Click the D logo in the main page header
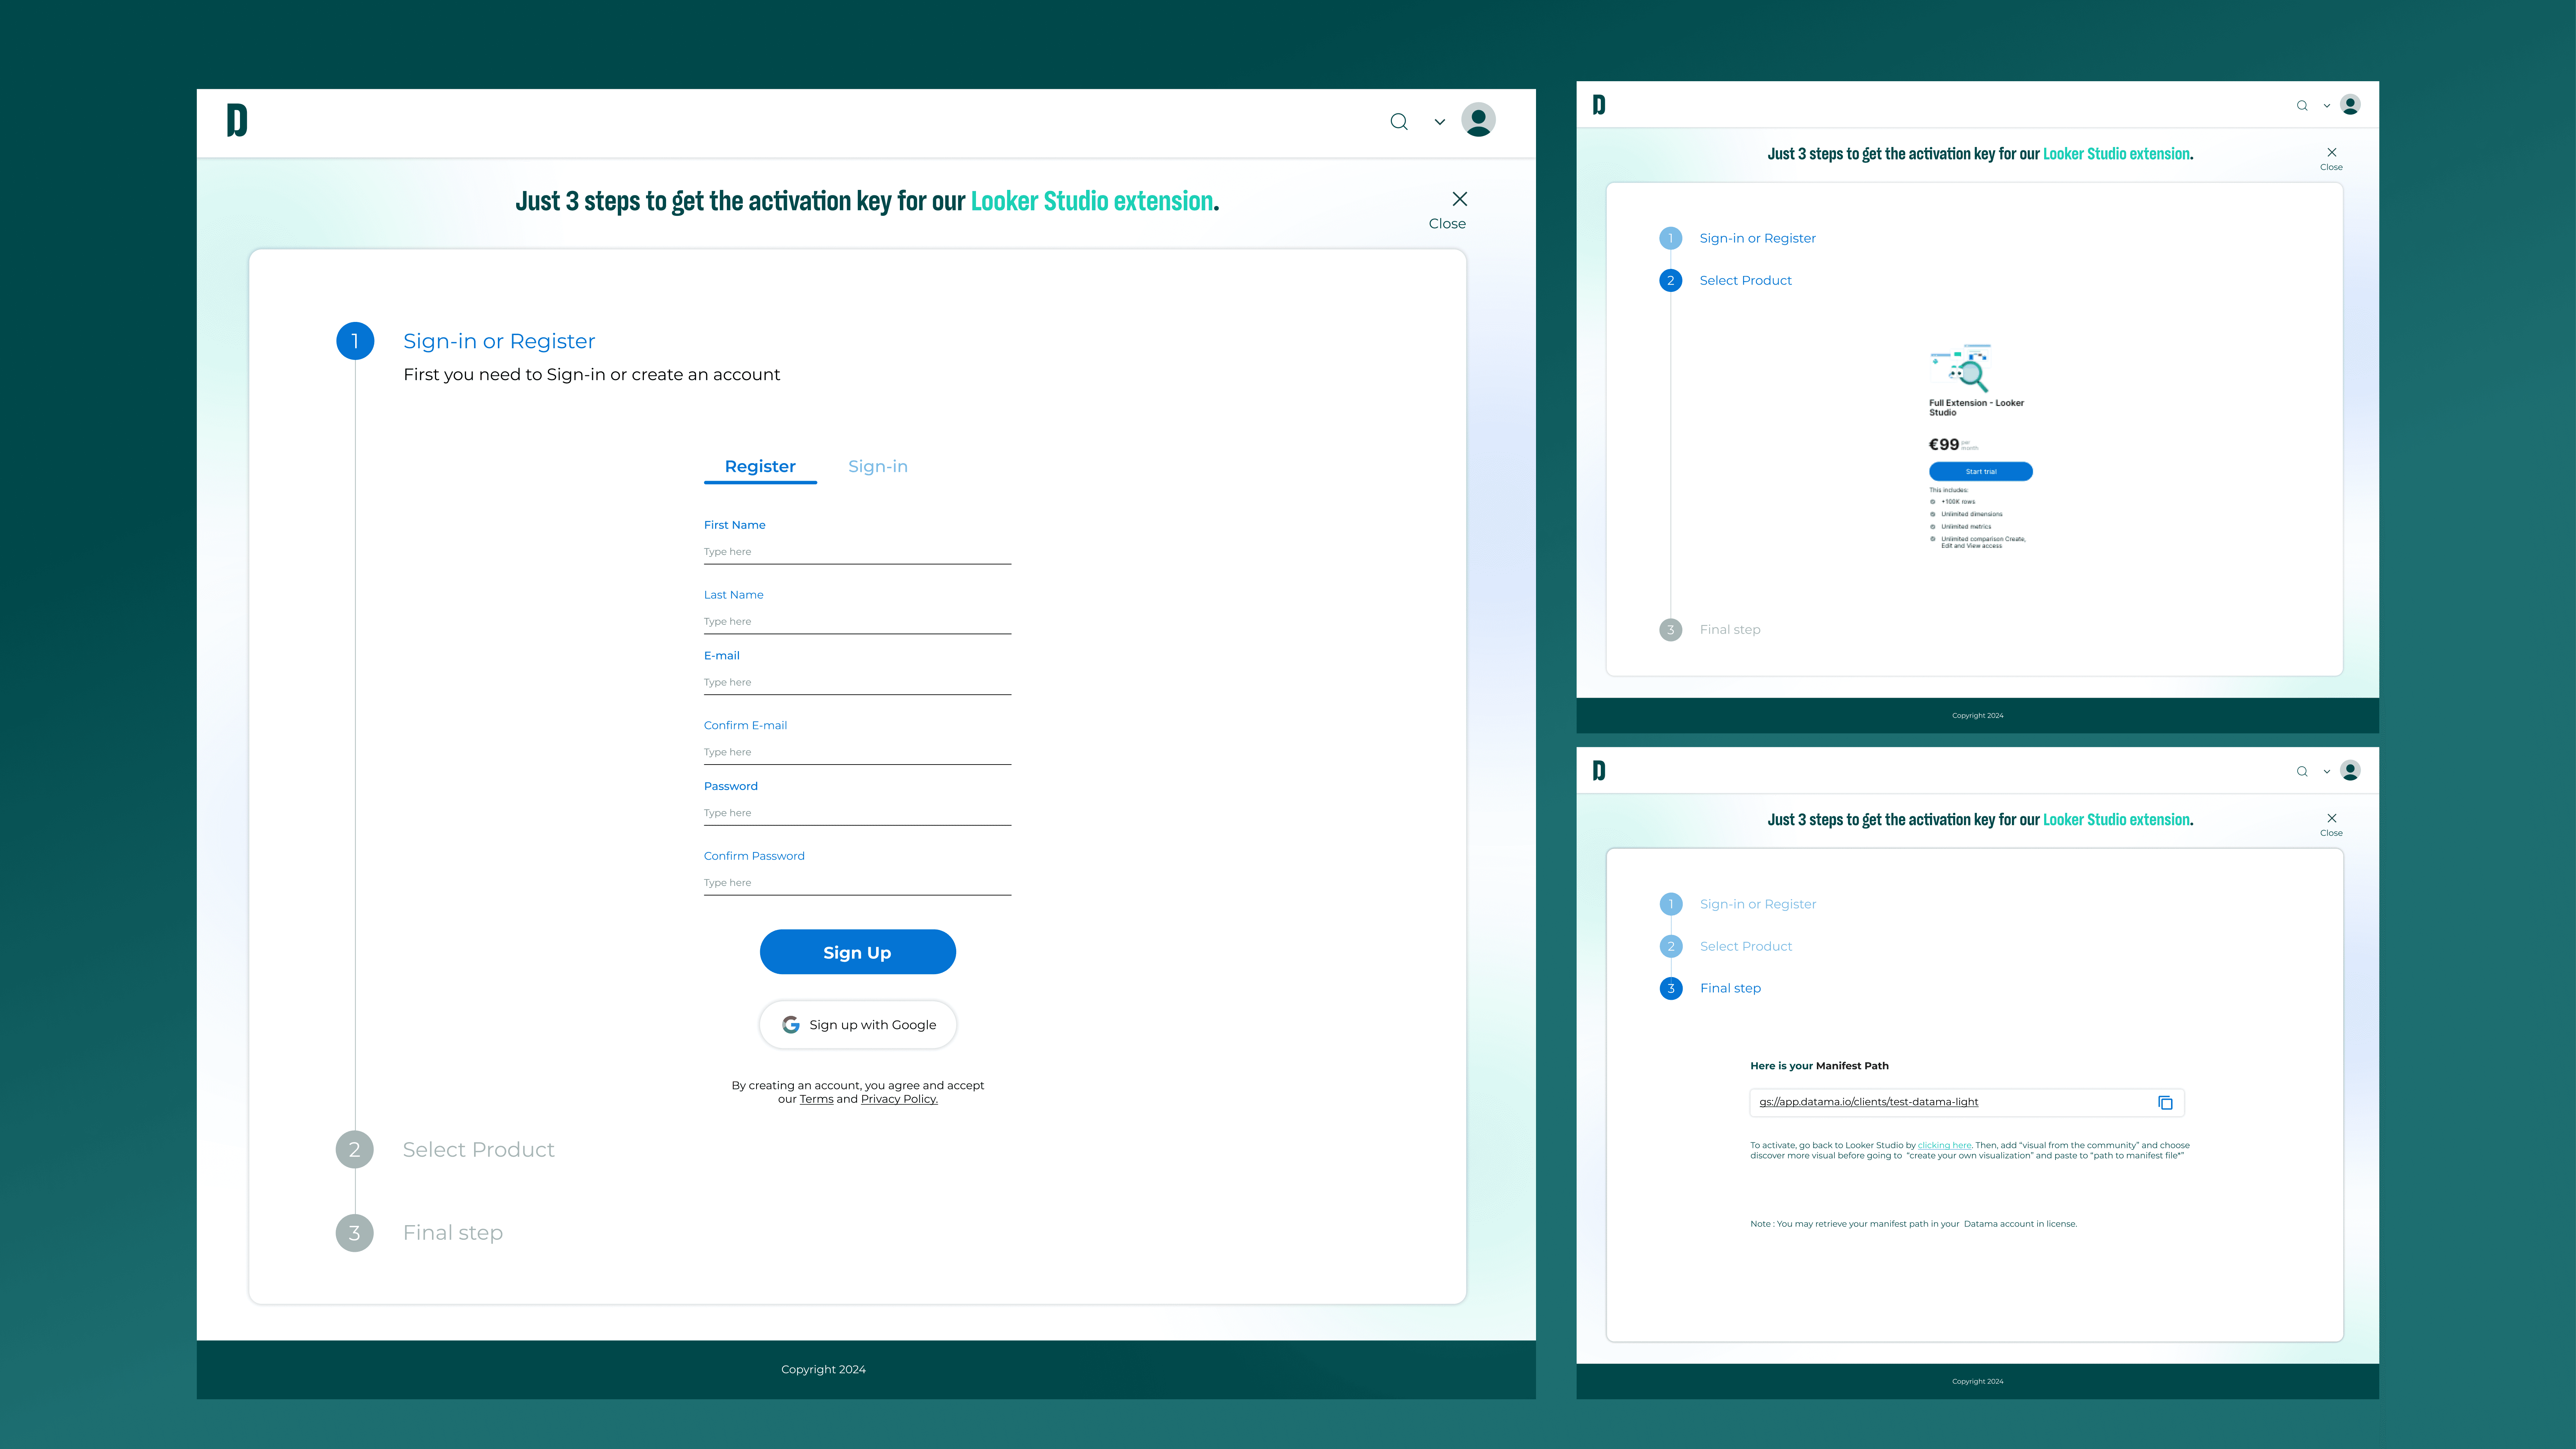Image resolution: width=2576 pixels, height=1449 pixels. [237, 120]
